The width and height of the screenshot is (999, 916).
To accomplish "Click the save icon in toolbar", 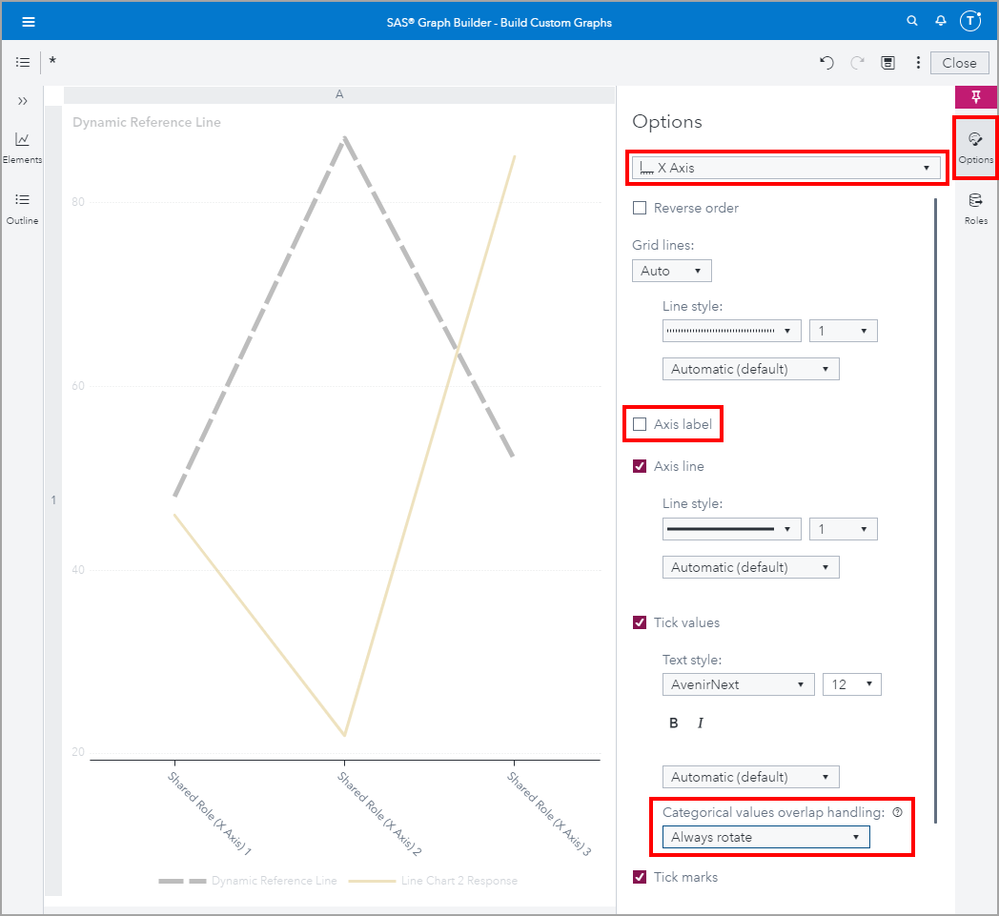I will point(888,62).
